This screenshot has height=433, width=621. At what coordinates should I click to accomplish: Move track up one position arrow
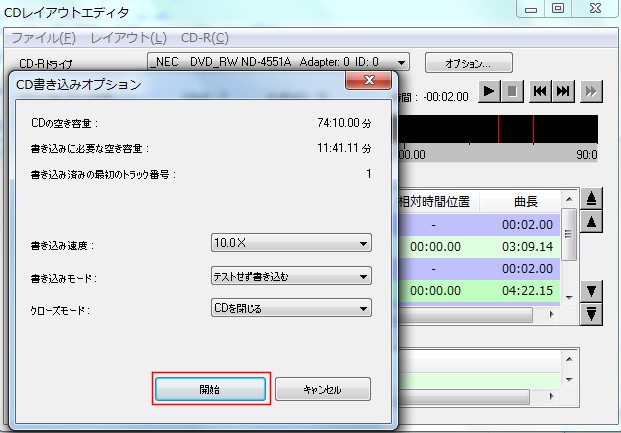click(x=592, y=221)
